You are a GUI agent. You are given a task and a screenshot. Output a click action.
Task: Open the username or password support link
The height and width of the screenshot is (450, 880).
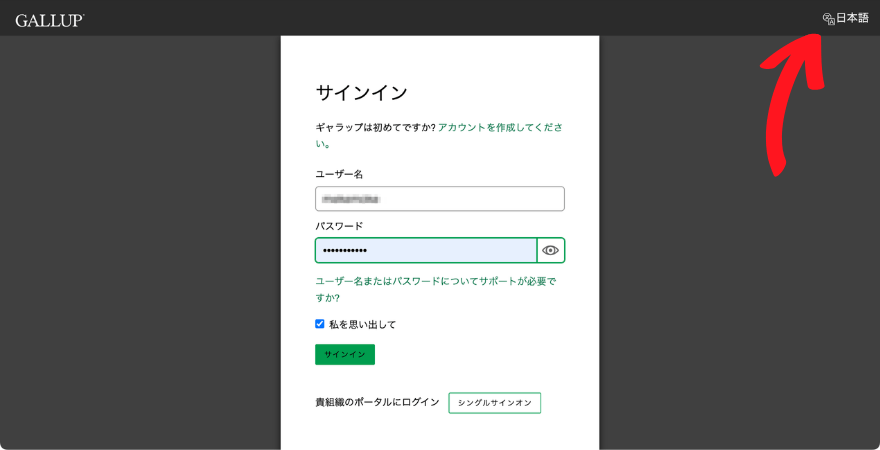436,289
